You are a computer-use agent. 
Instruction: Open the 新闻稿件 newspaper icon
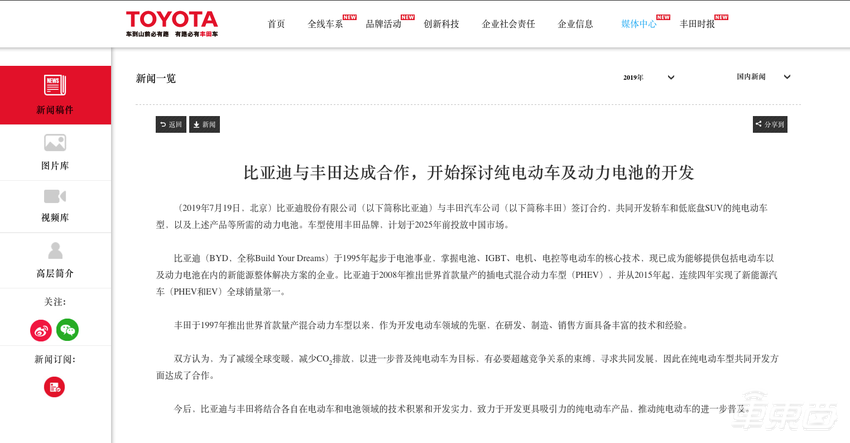(55, 85)
